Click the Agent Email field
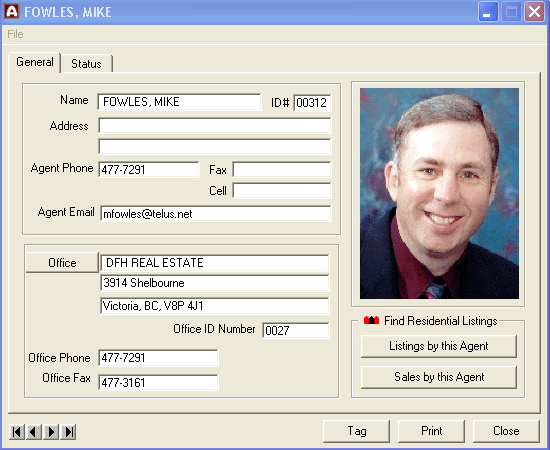 216,214
